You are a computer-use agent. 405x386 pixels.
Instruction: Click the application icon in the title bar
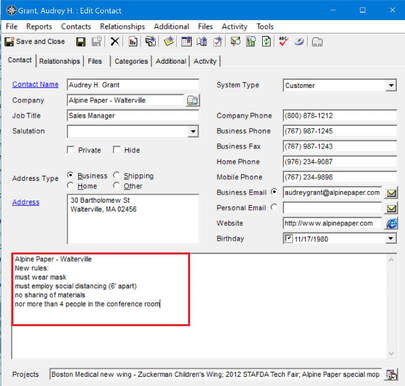coord(12,10)
